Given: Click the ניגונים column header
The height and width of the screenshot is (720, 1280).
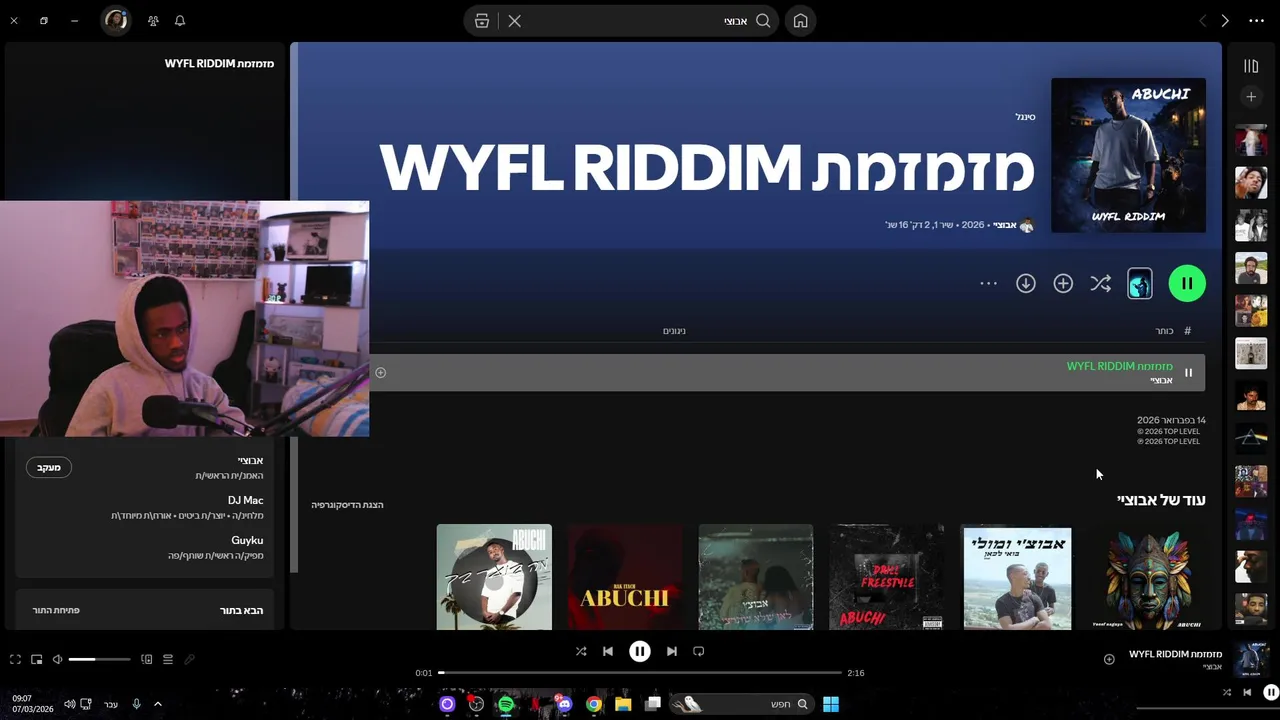Looking at the screenshot, I should (x=674, y=331).
